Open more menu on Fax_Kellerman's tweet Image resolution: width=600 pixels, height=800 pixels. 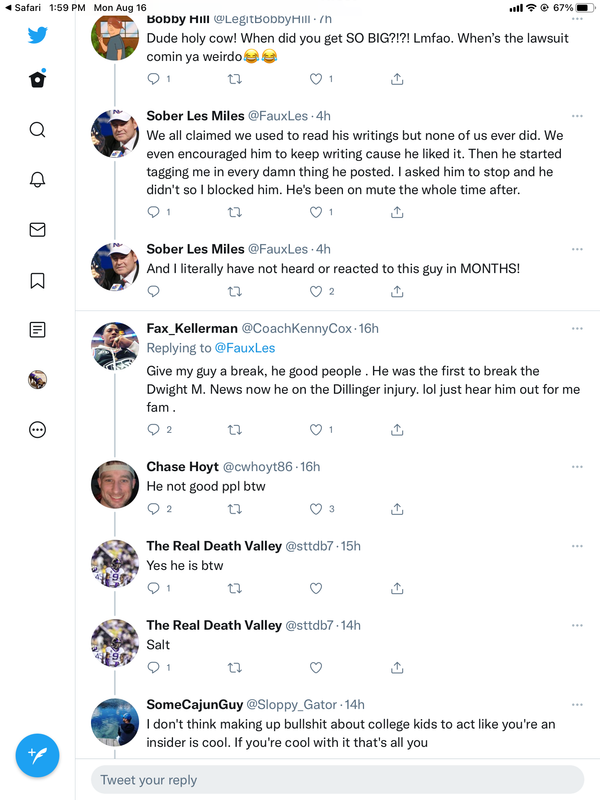point(577,328)
